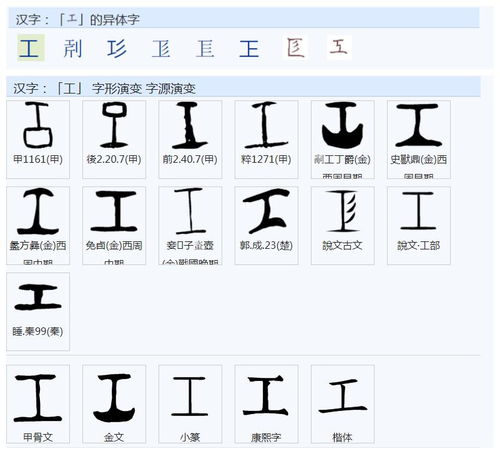Open the 郭.成.23(楚) glyph thumbnail

pyautogui.click(x=266, y=225)
